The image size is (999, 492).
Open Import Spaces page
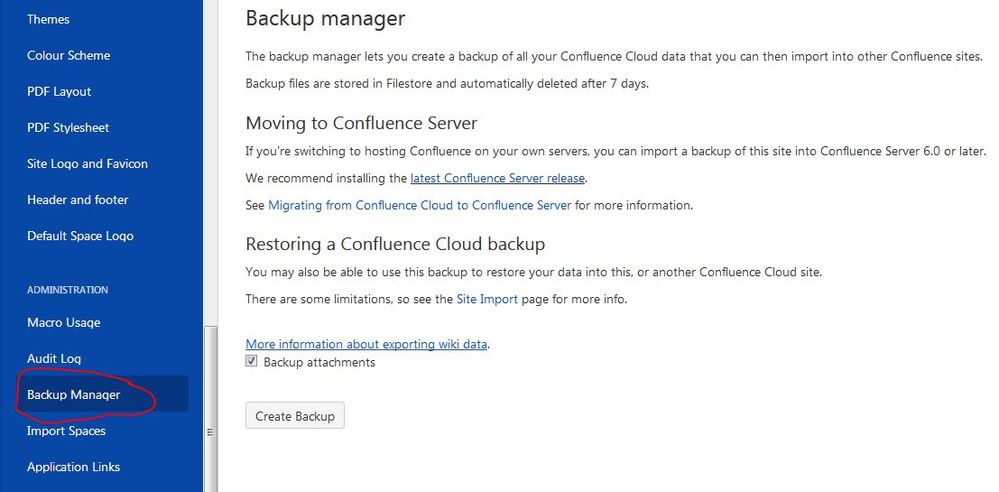coord(66,431)
